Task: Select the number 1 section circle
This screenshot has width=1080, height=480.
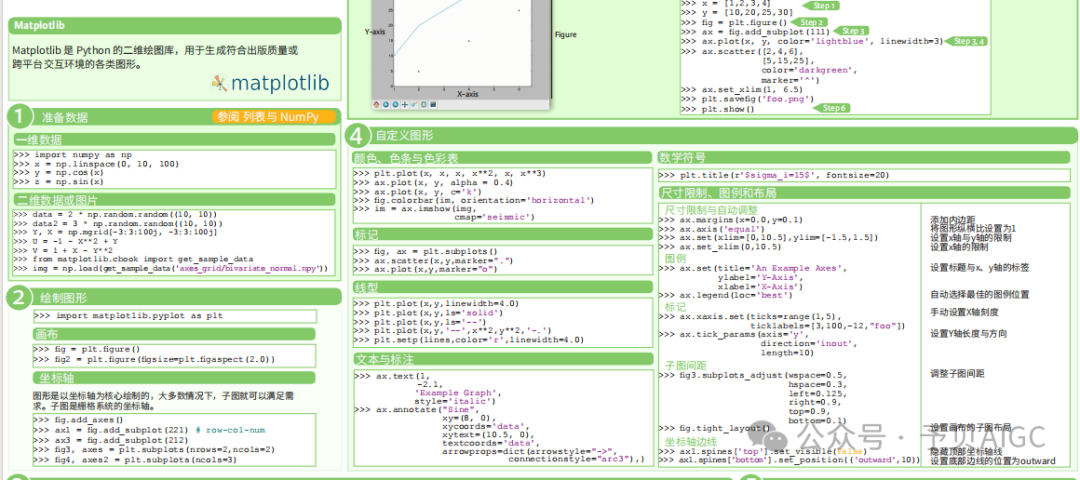Action: (x=19, y=117)
